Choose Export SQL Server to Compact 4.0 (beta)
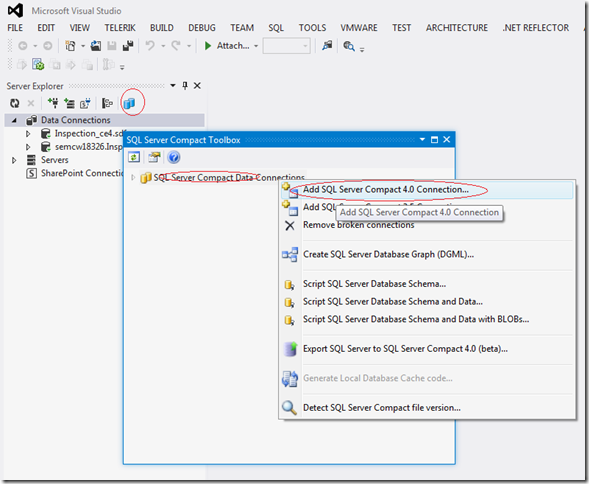The image size is (589, 484). point(427,349)
